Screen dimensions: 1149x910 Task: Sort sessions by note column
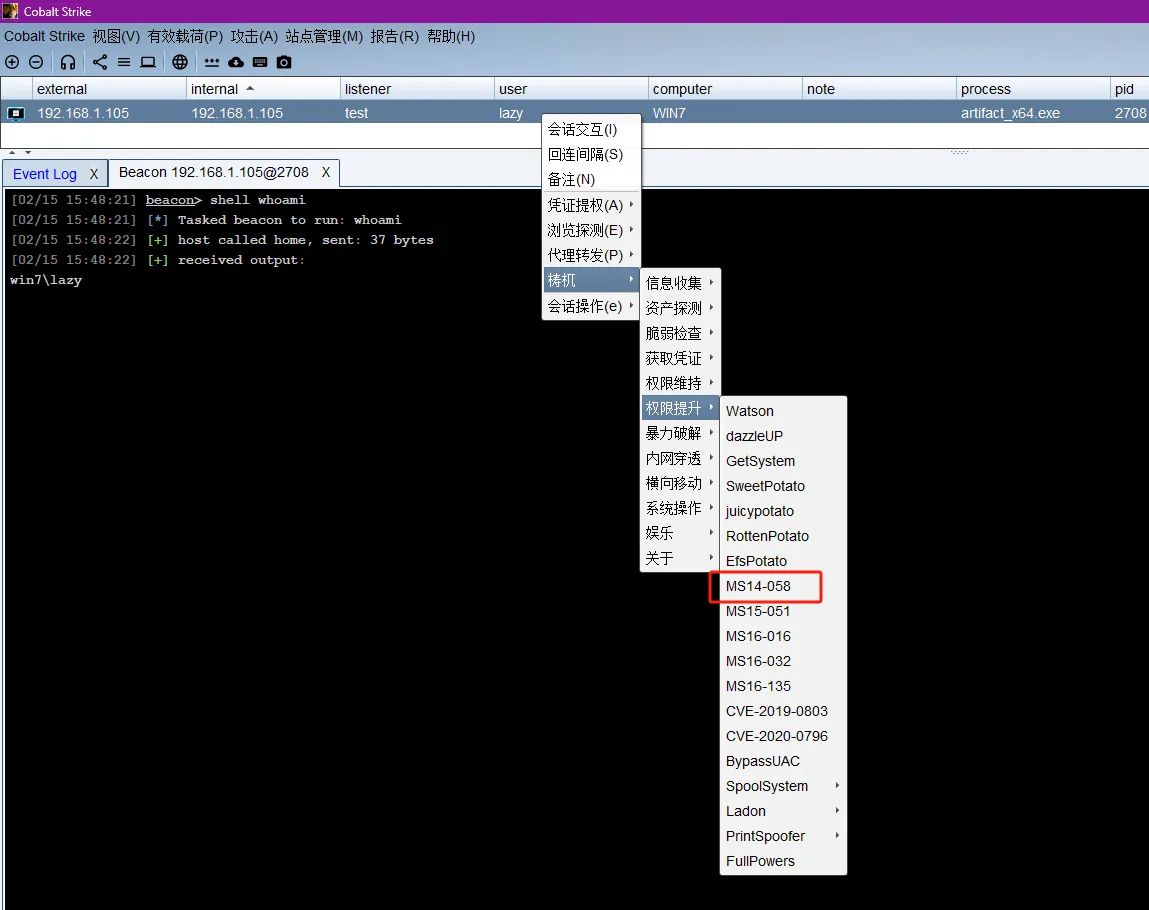point(879,89)
